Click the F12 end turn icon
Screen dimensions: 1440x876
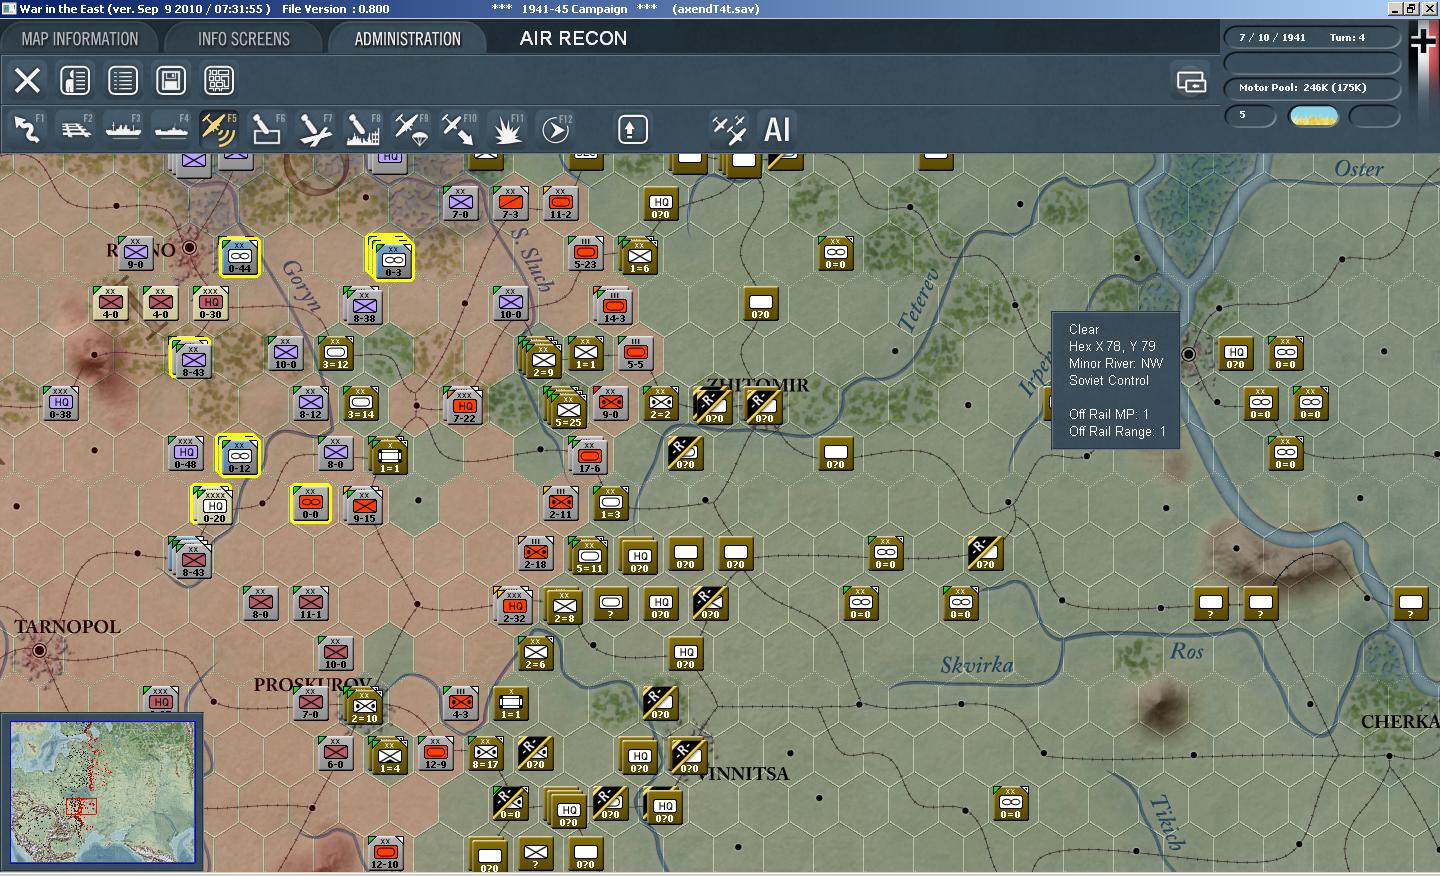(555, 129)
